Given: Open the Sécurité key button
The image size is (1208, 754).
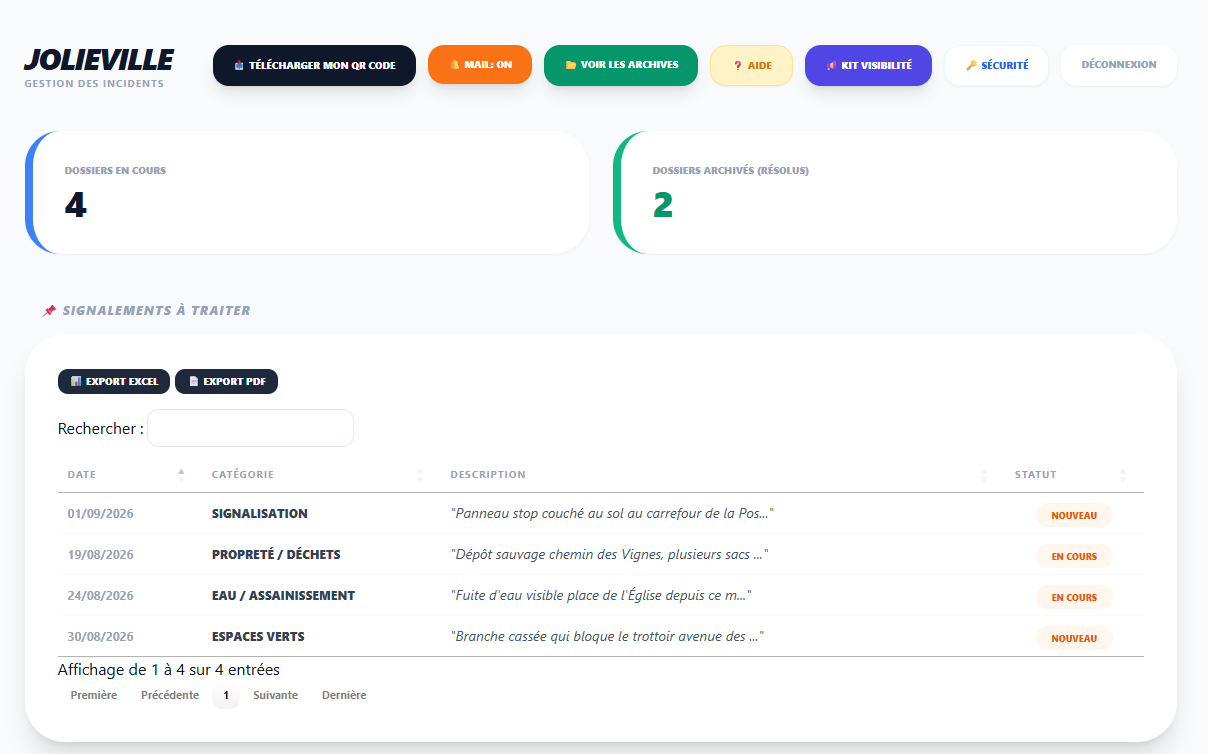Looking at the screenshot, I should click(x=996, y=65).
